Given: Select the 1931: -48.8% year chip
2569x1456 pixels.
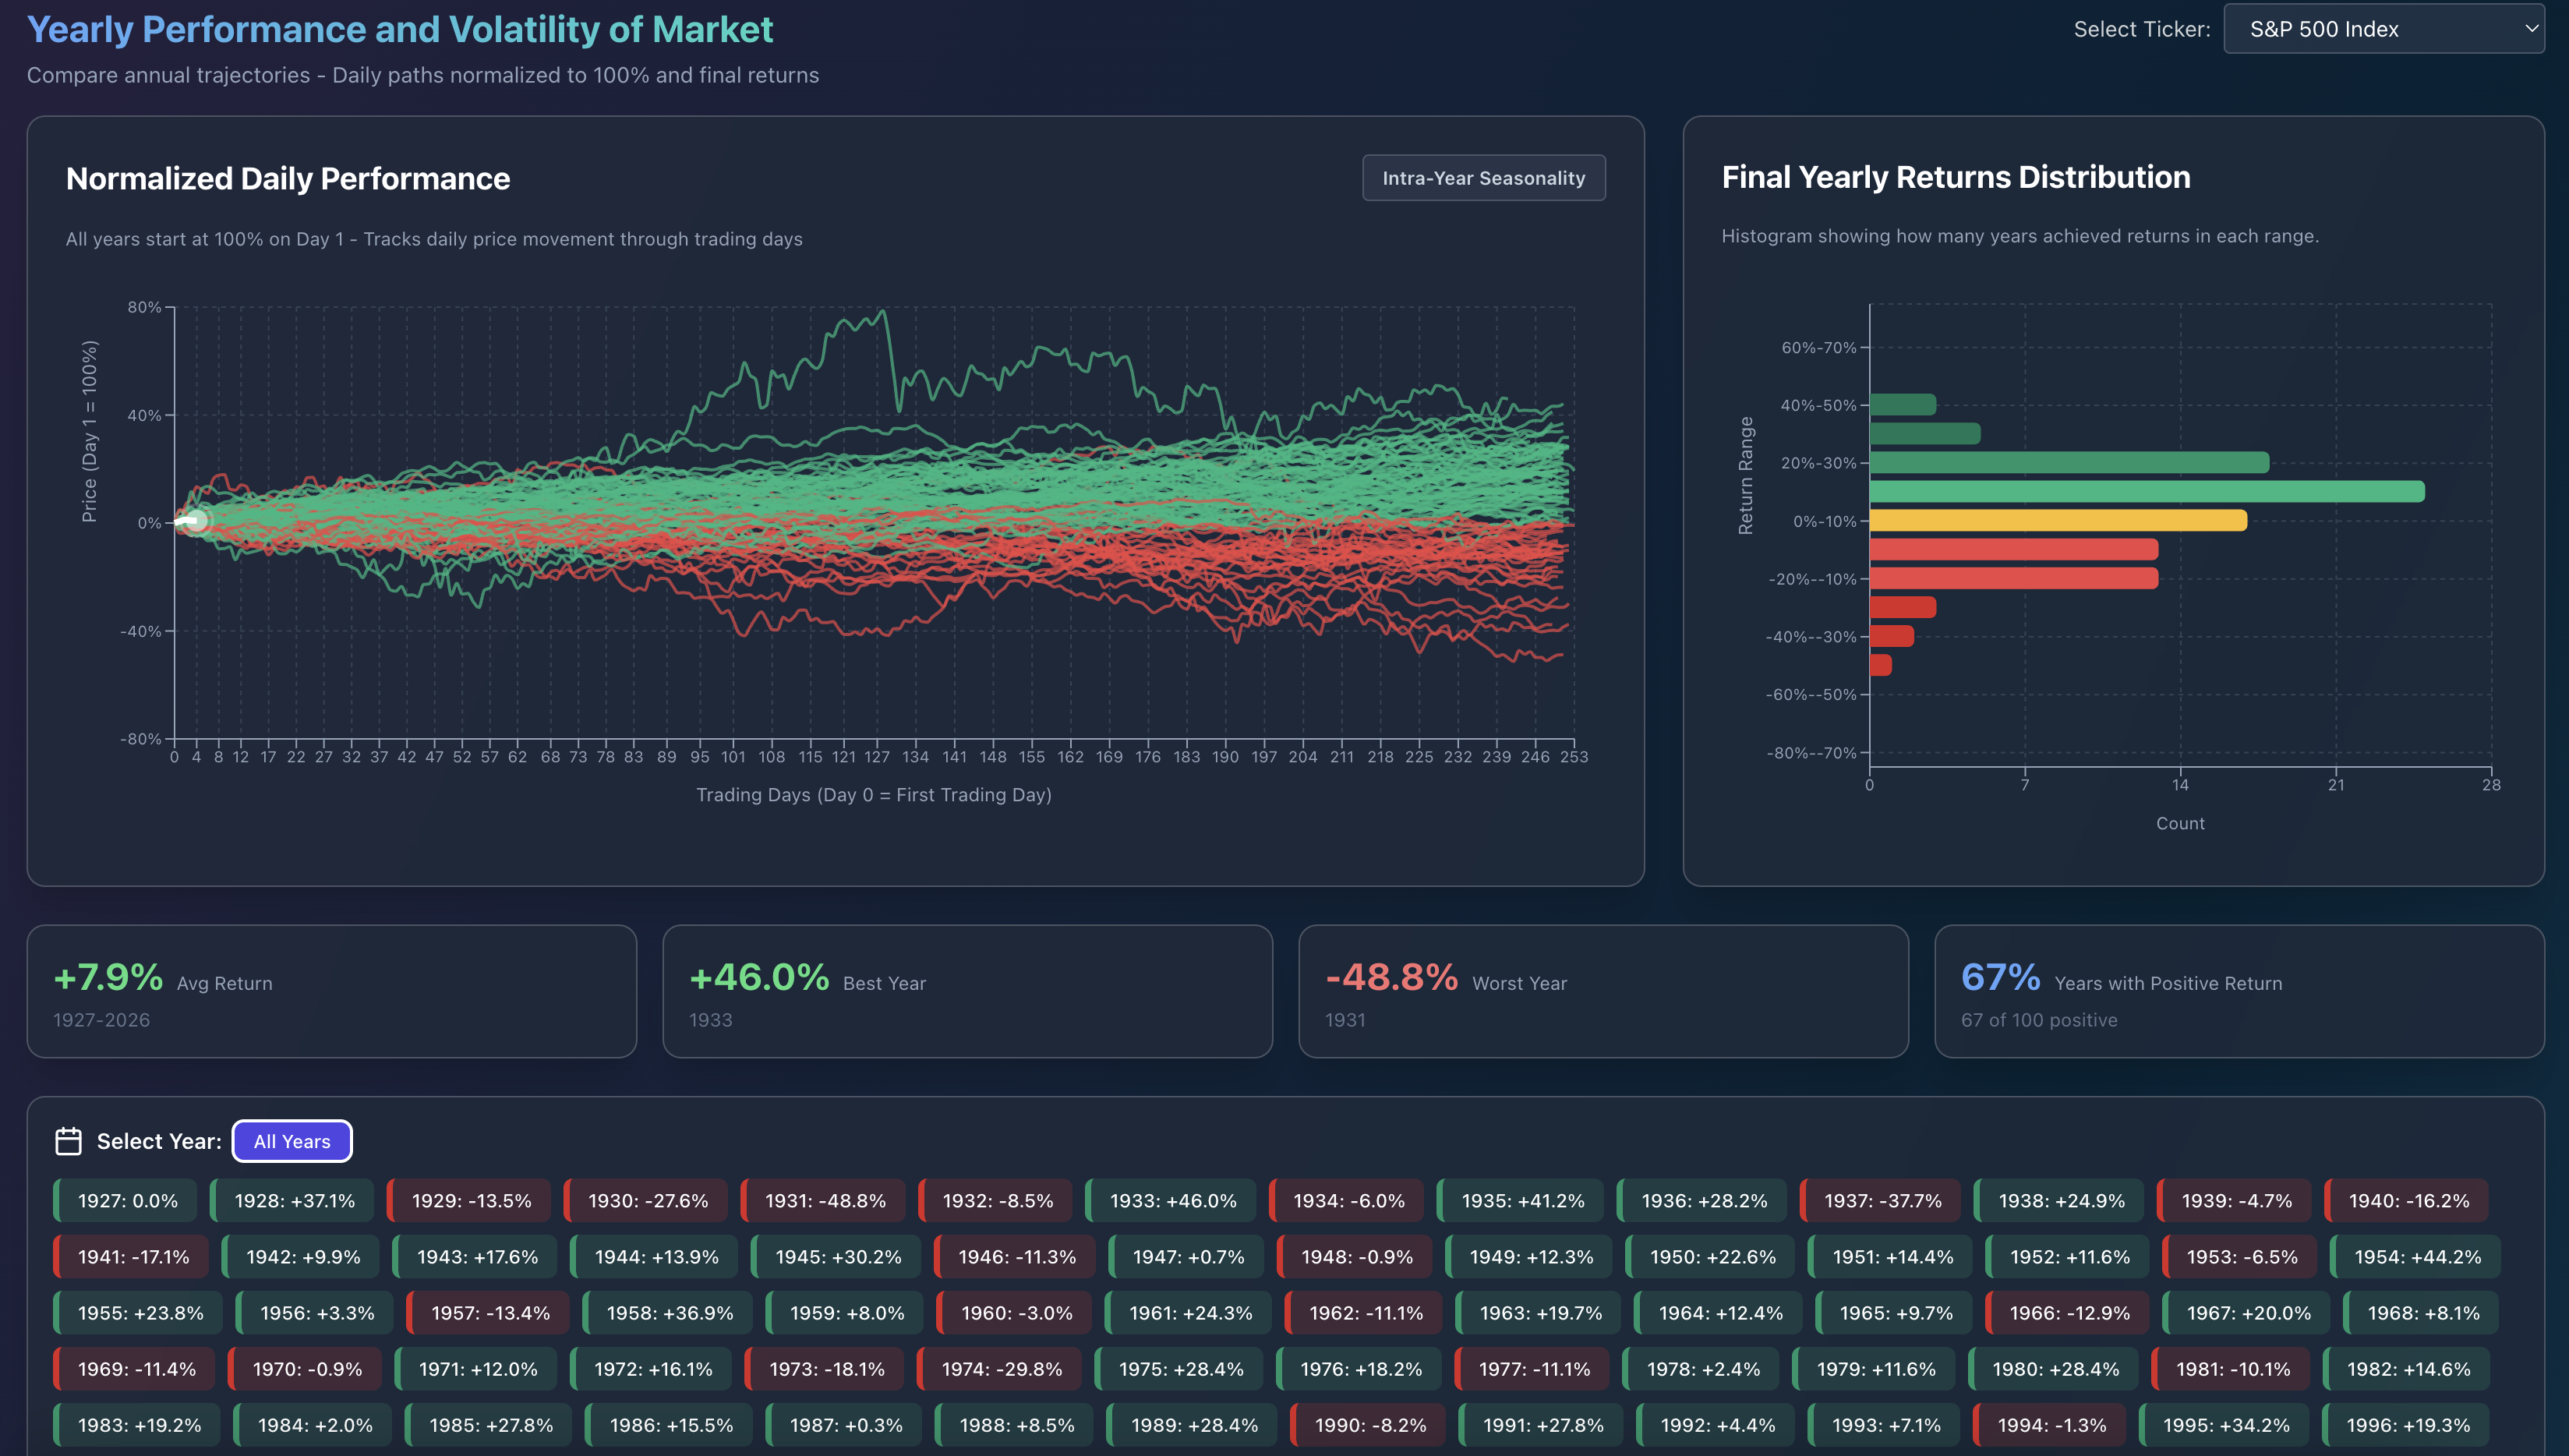Looking at the screenshot, I should click(x=824, y=1200).
